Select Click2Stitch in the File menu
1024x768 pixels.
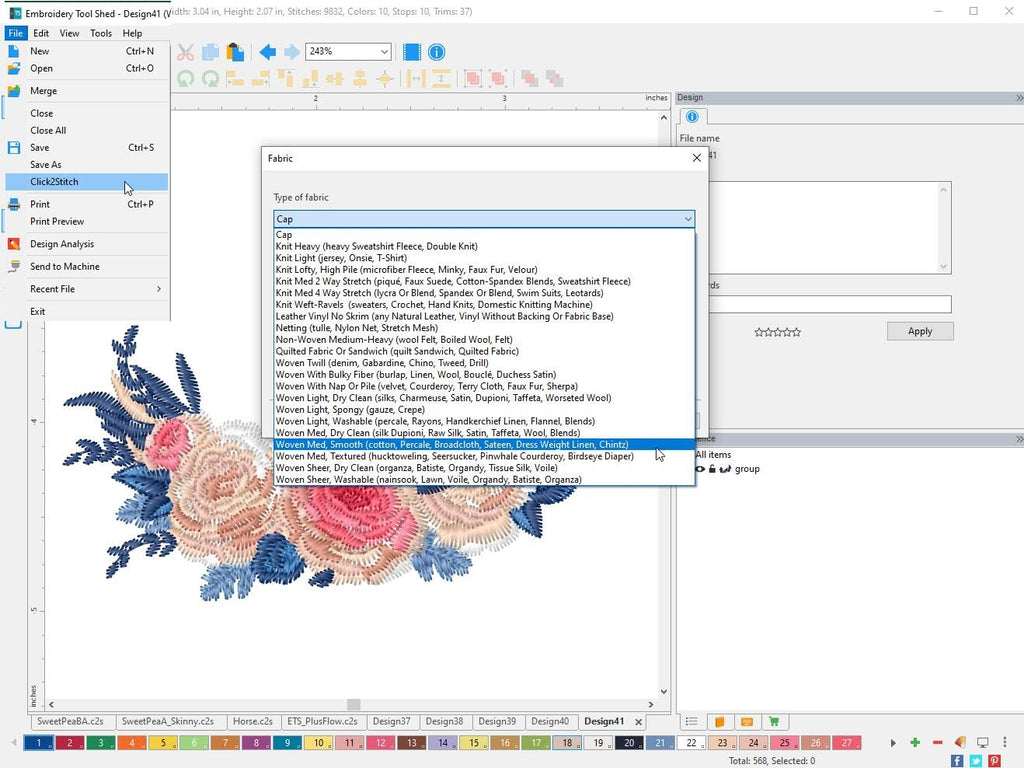point(86,182)
